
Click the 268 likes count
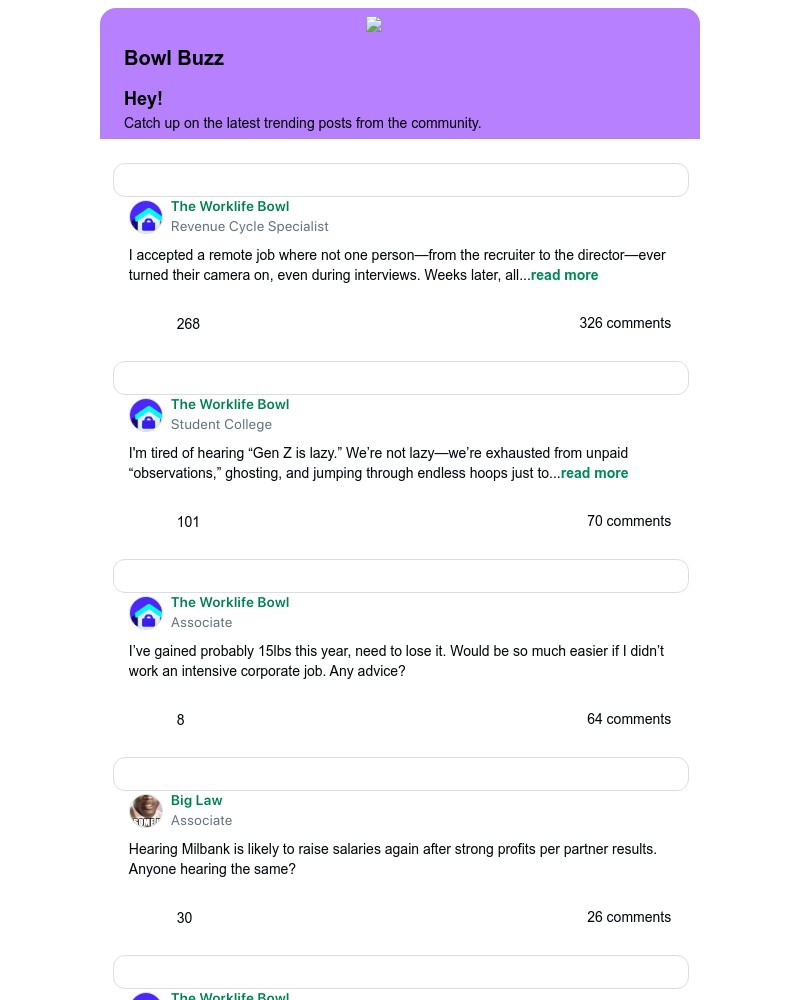point(188,325)
